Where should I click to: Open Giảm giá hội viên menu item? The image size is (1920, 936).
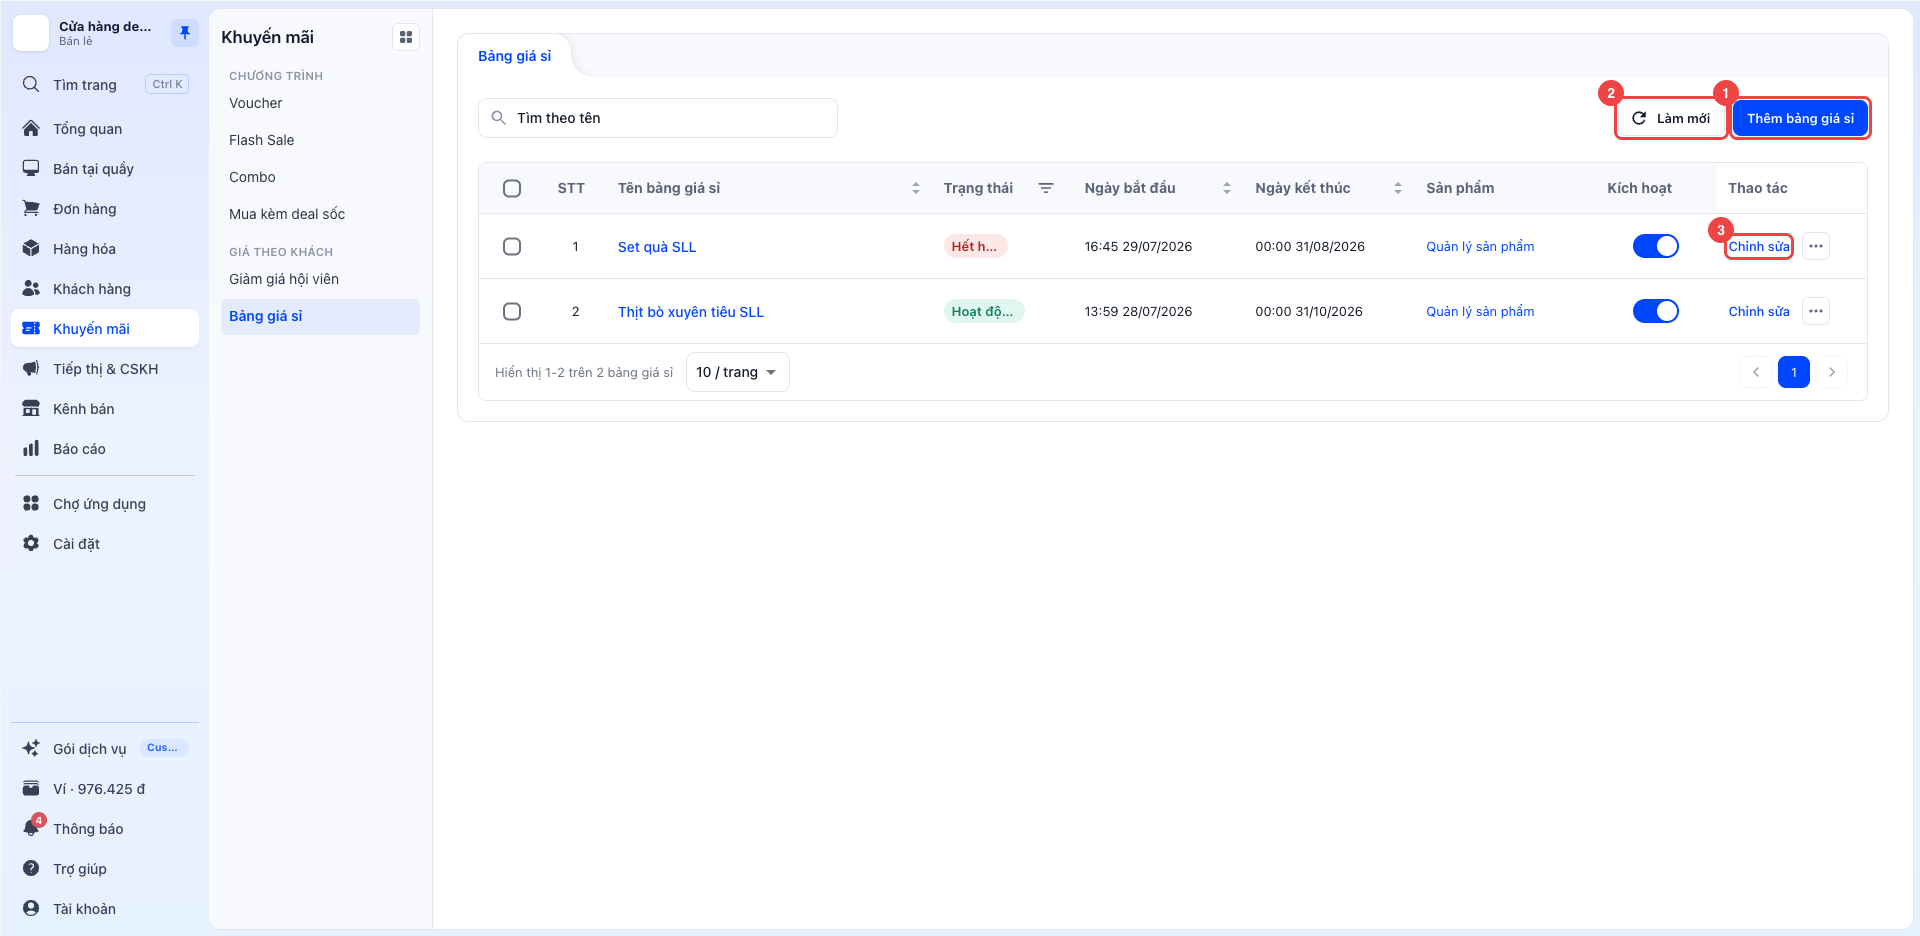(x=320, y=279)
